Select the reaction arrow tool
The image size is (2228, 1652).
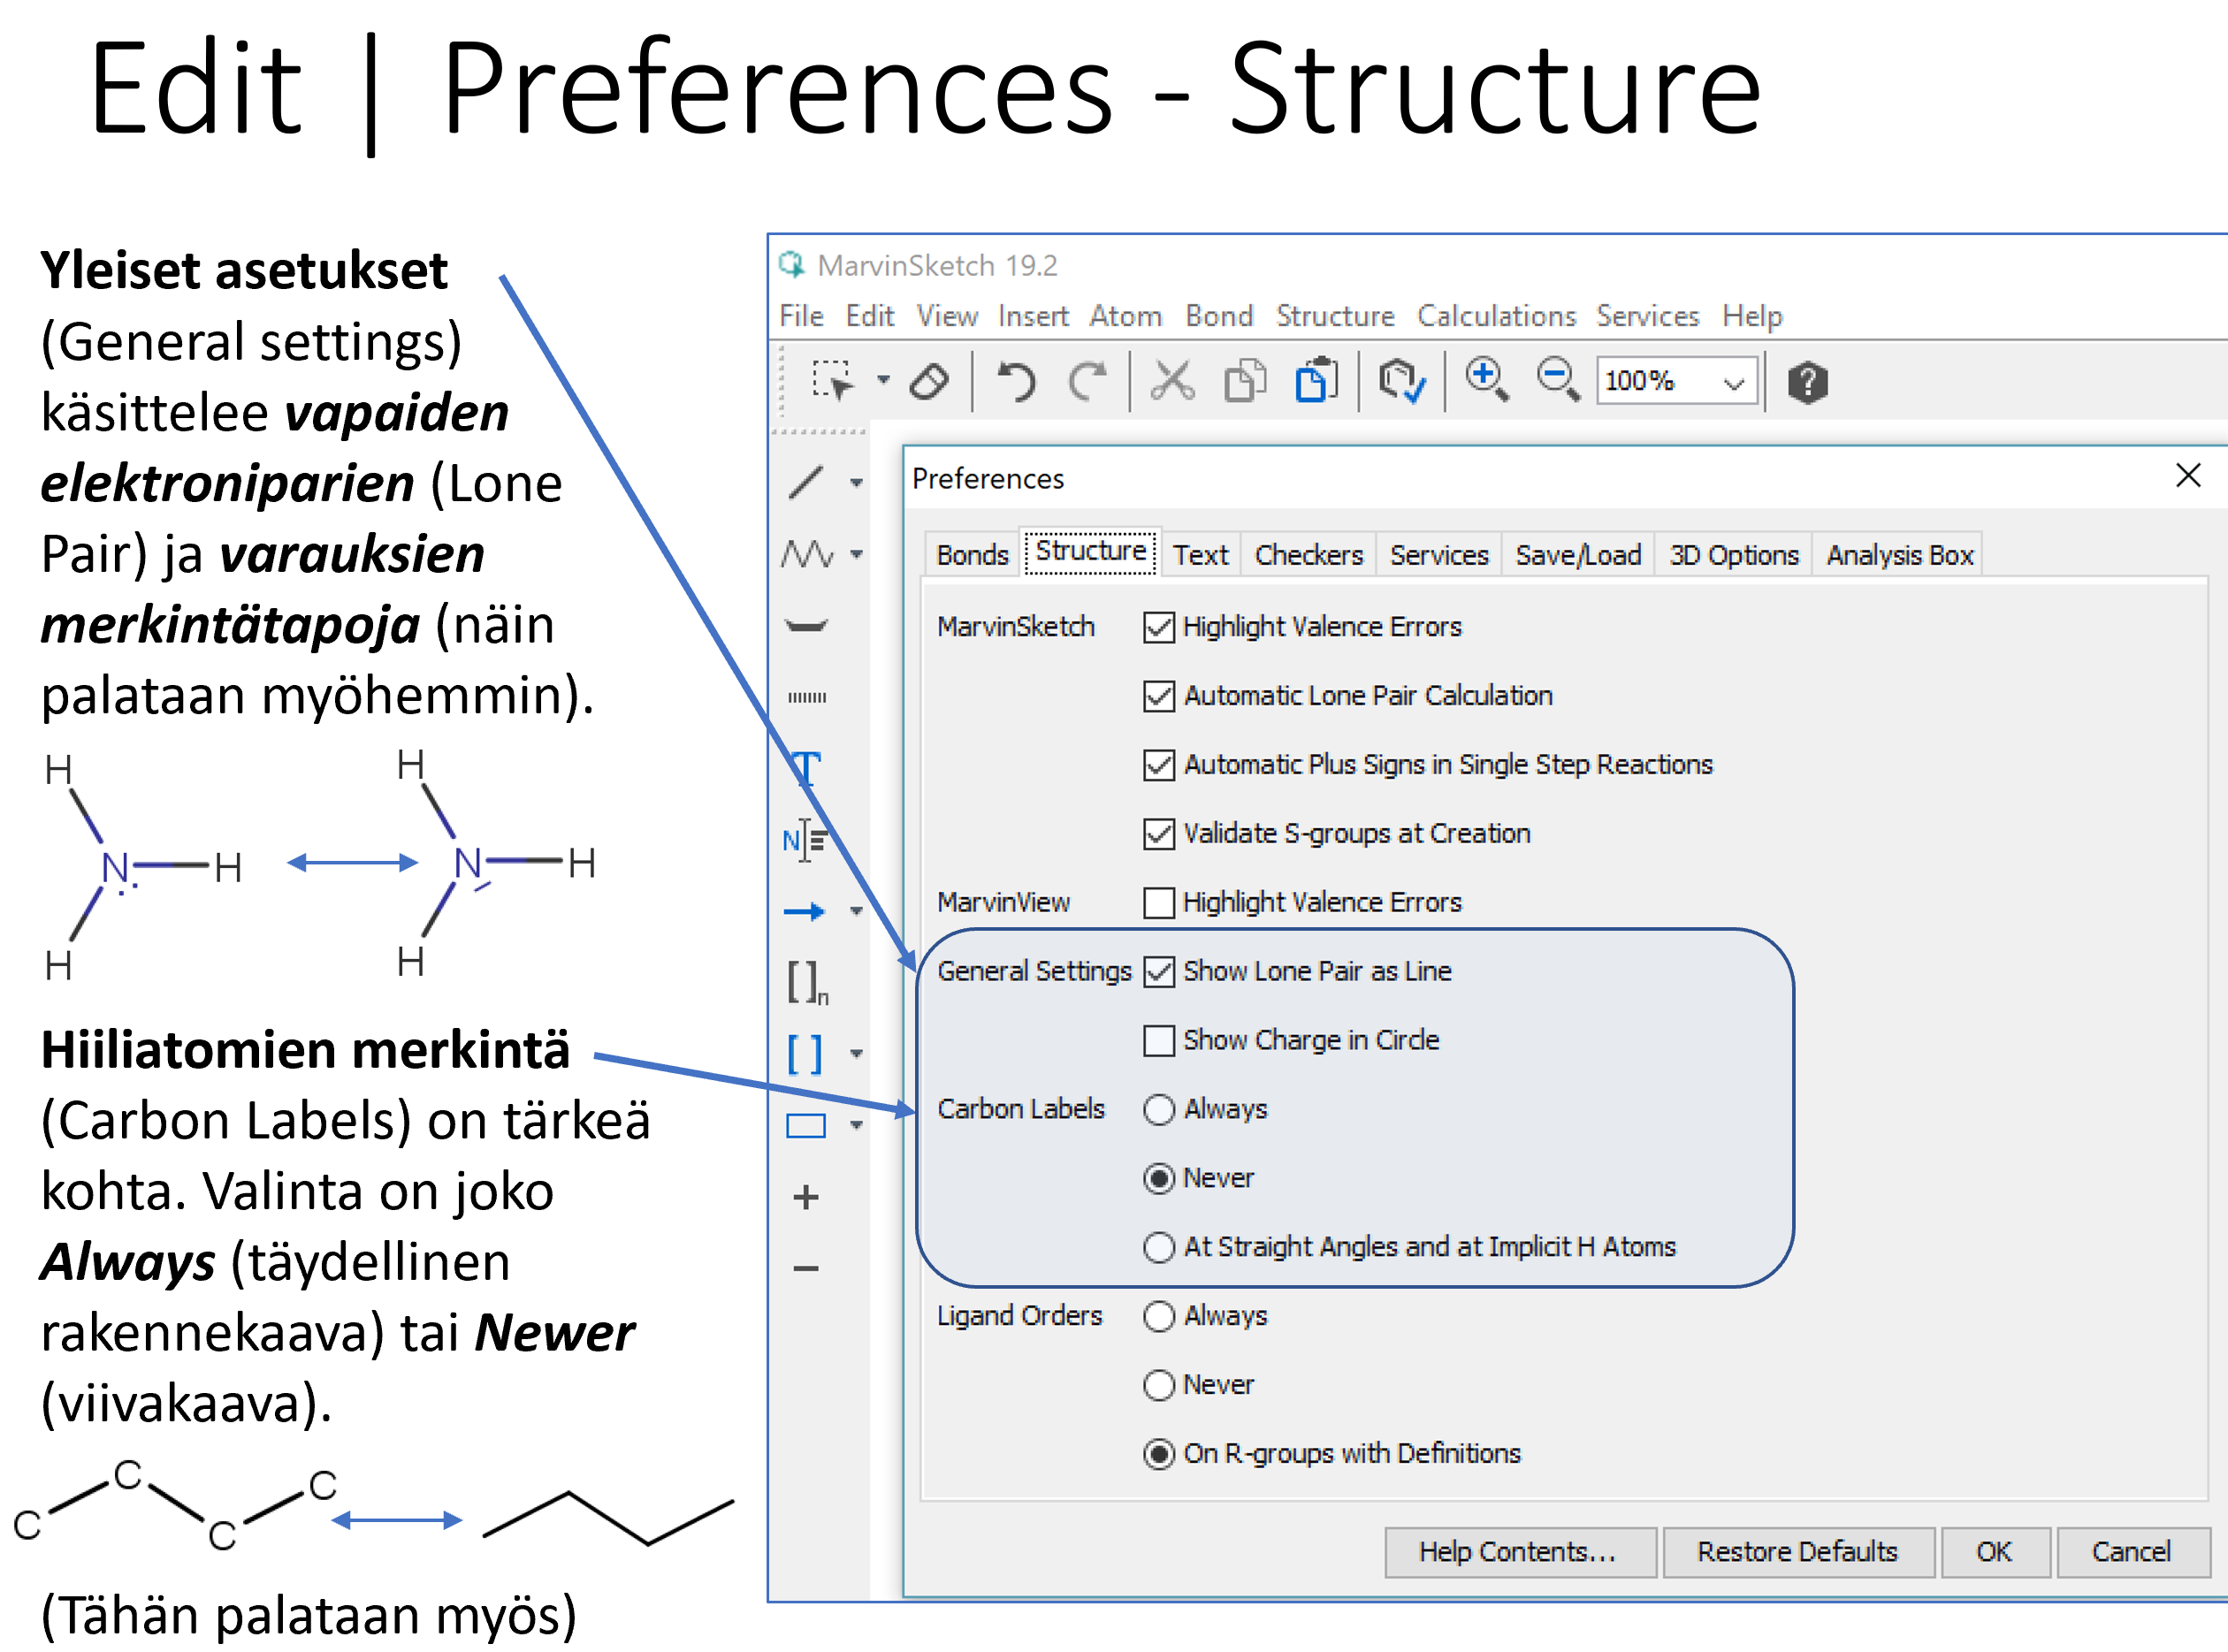pos(804,911)
